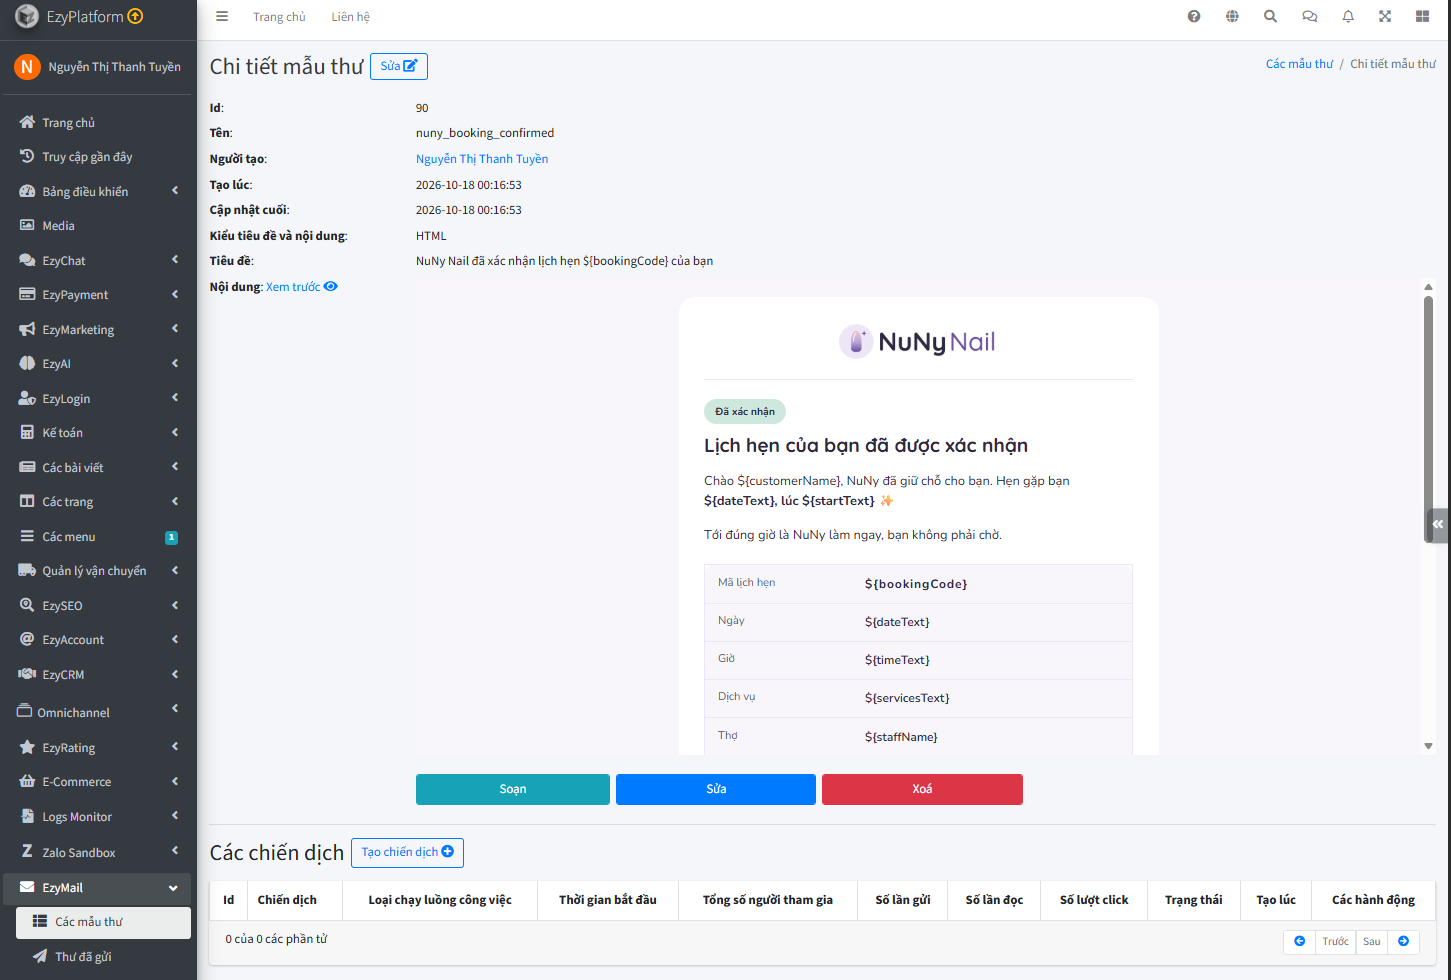Toggle content preview via Xem trước
This screenshot has height=980, width=1451.
tap(302, 287)
